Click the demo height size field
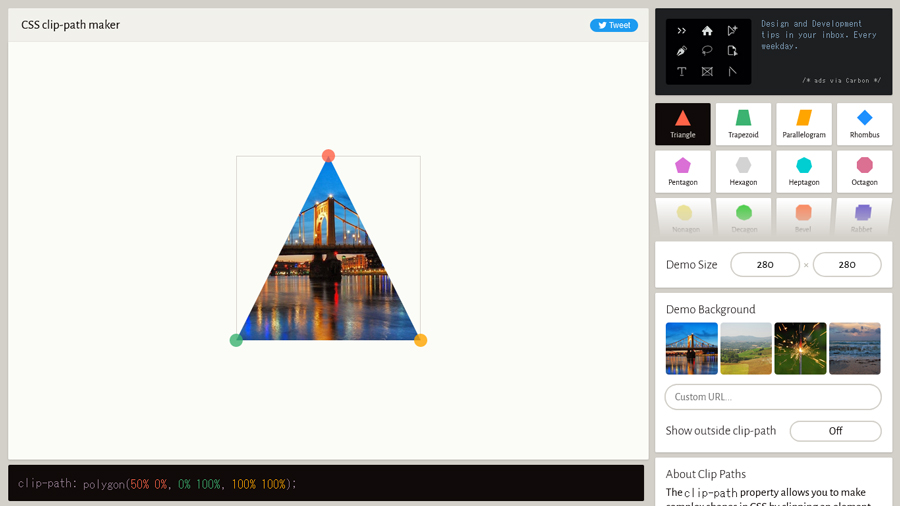Image resolution: width=900 pixels, height=506 pixels. click(x=847, y=265)
